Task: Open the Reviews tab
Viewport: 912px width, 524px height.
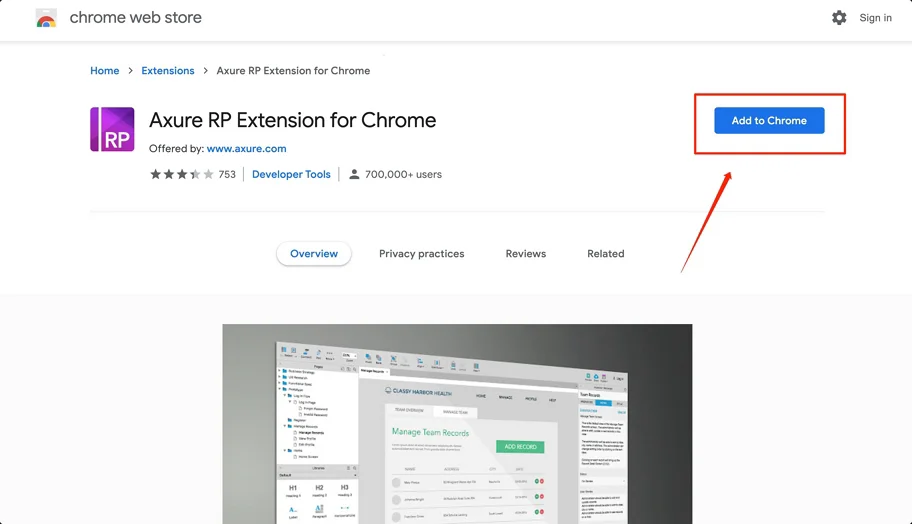Action: point(526,254)
